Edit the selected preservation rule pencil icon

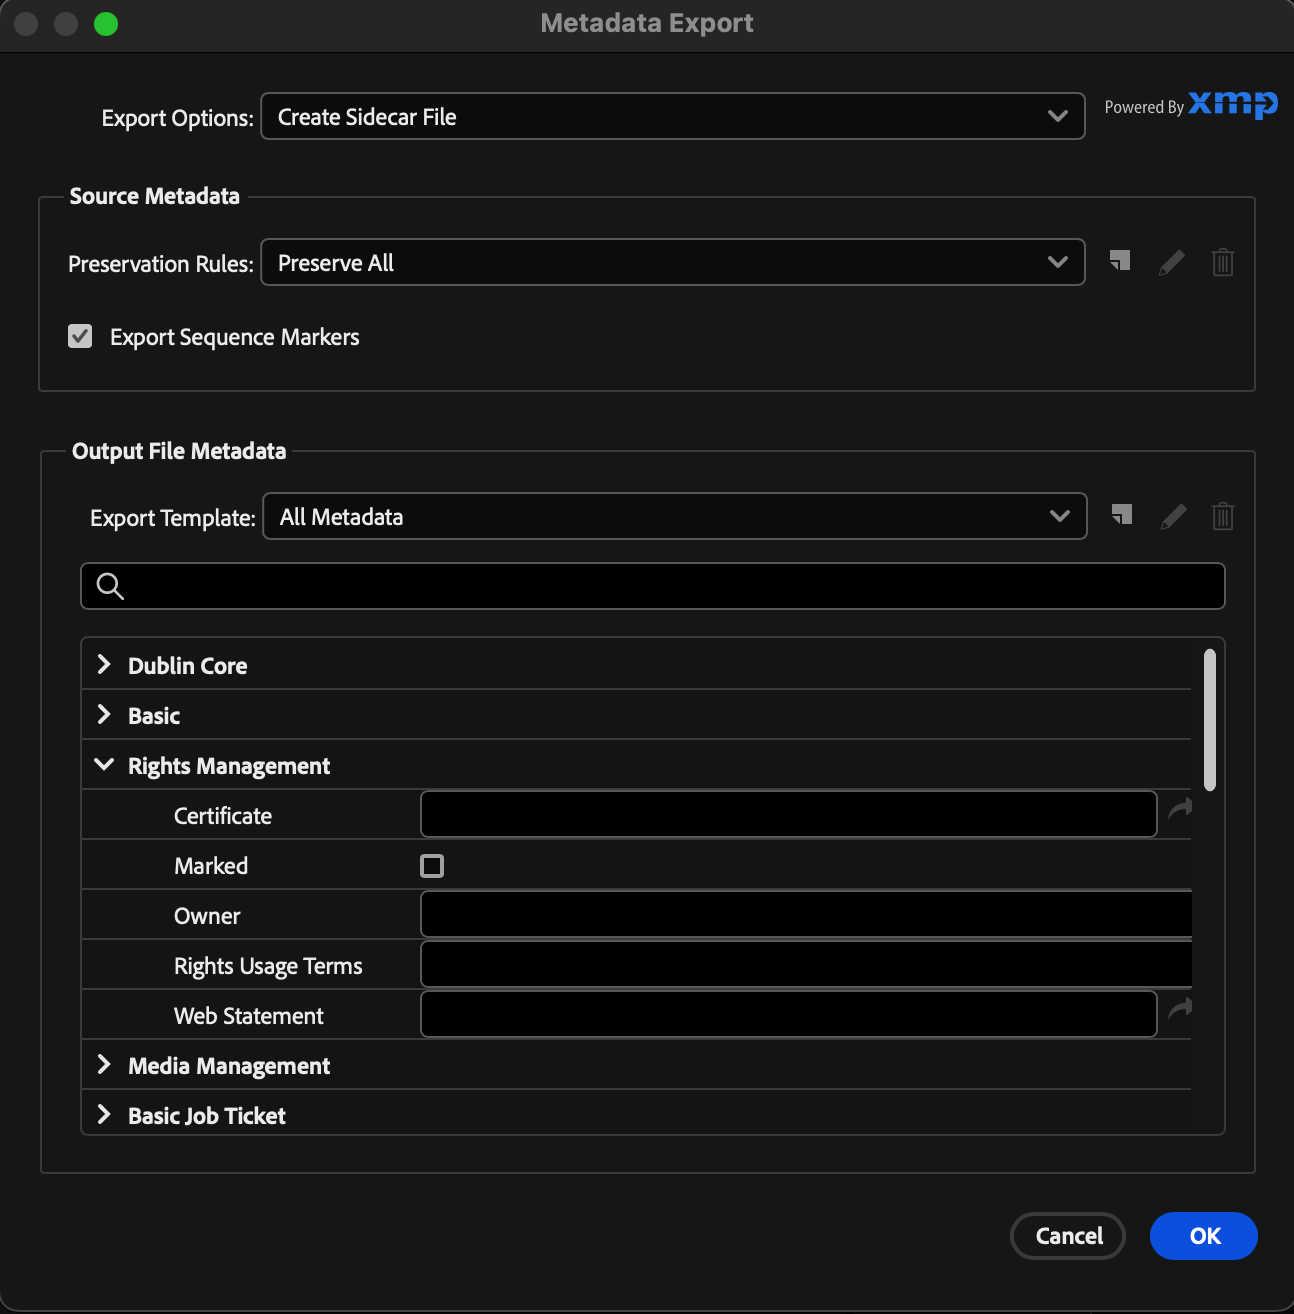pyautogui.click(x=1171, y=263)
